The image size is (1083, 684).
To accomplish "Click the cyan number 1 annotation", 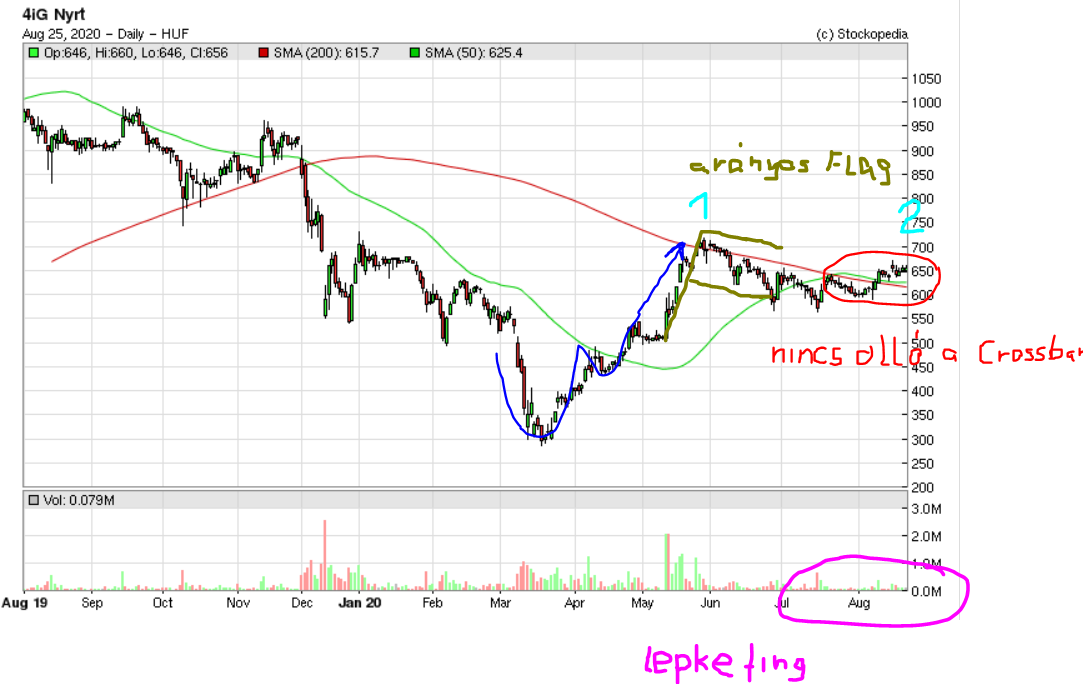I will click(701, 207).
